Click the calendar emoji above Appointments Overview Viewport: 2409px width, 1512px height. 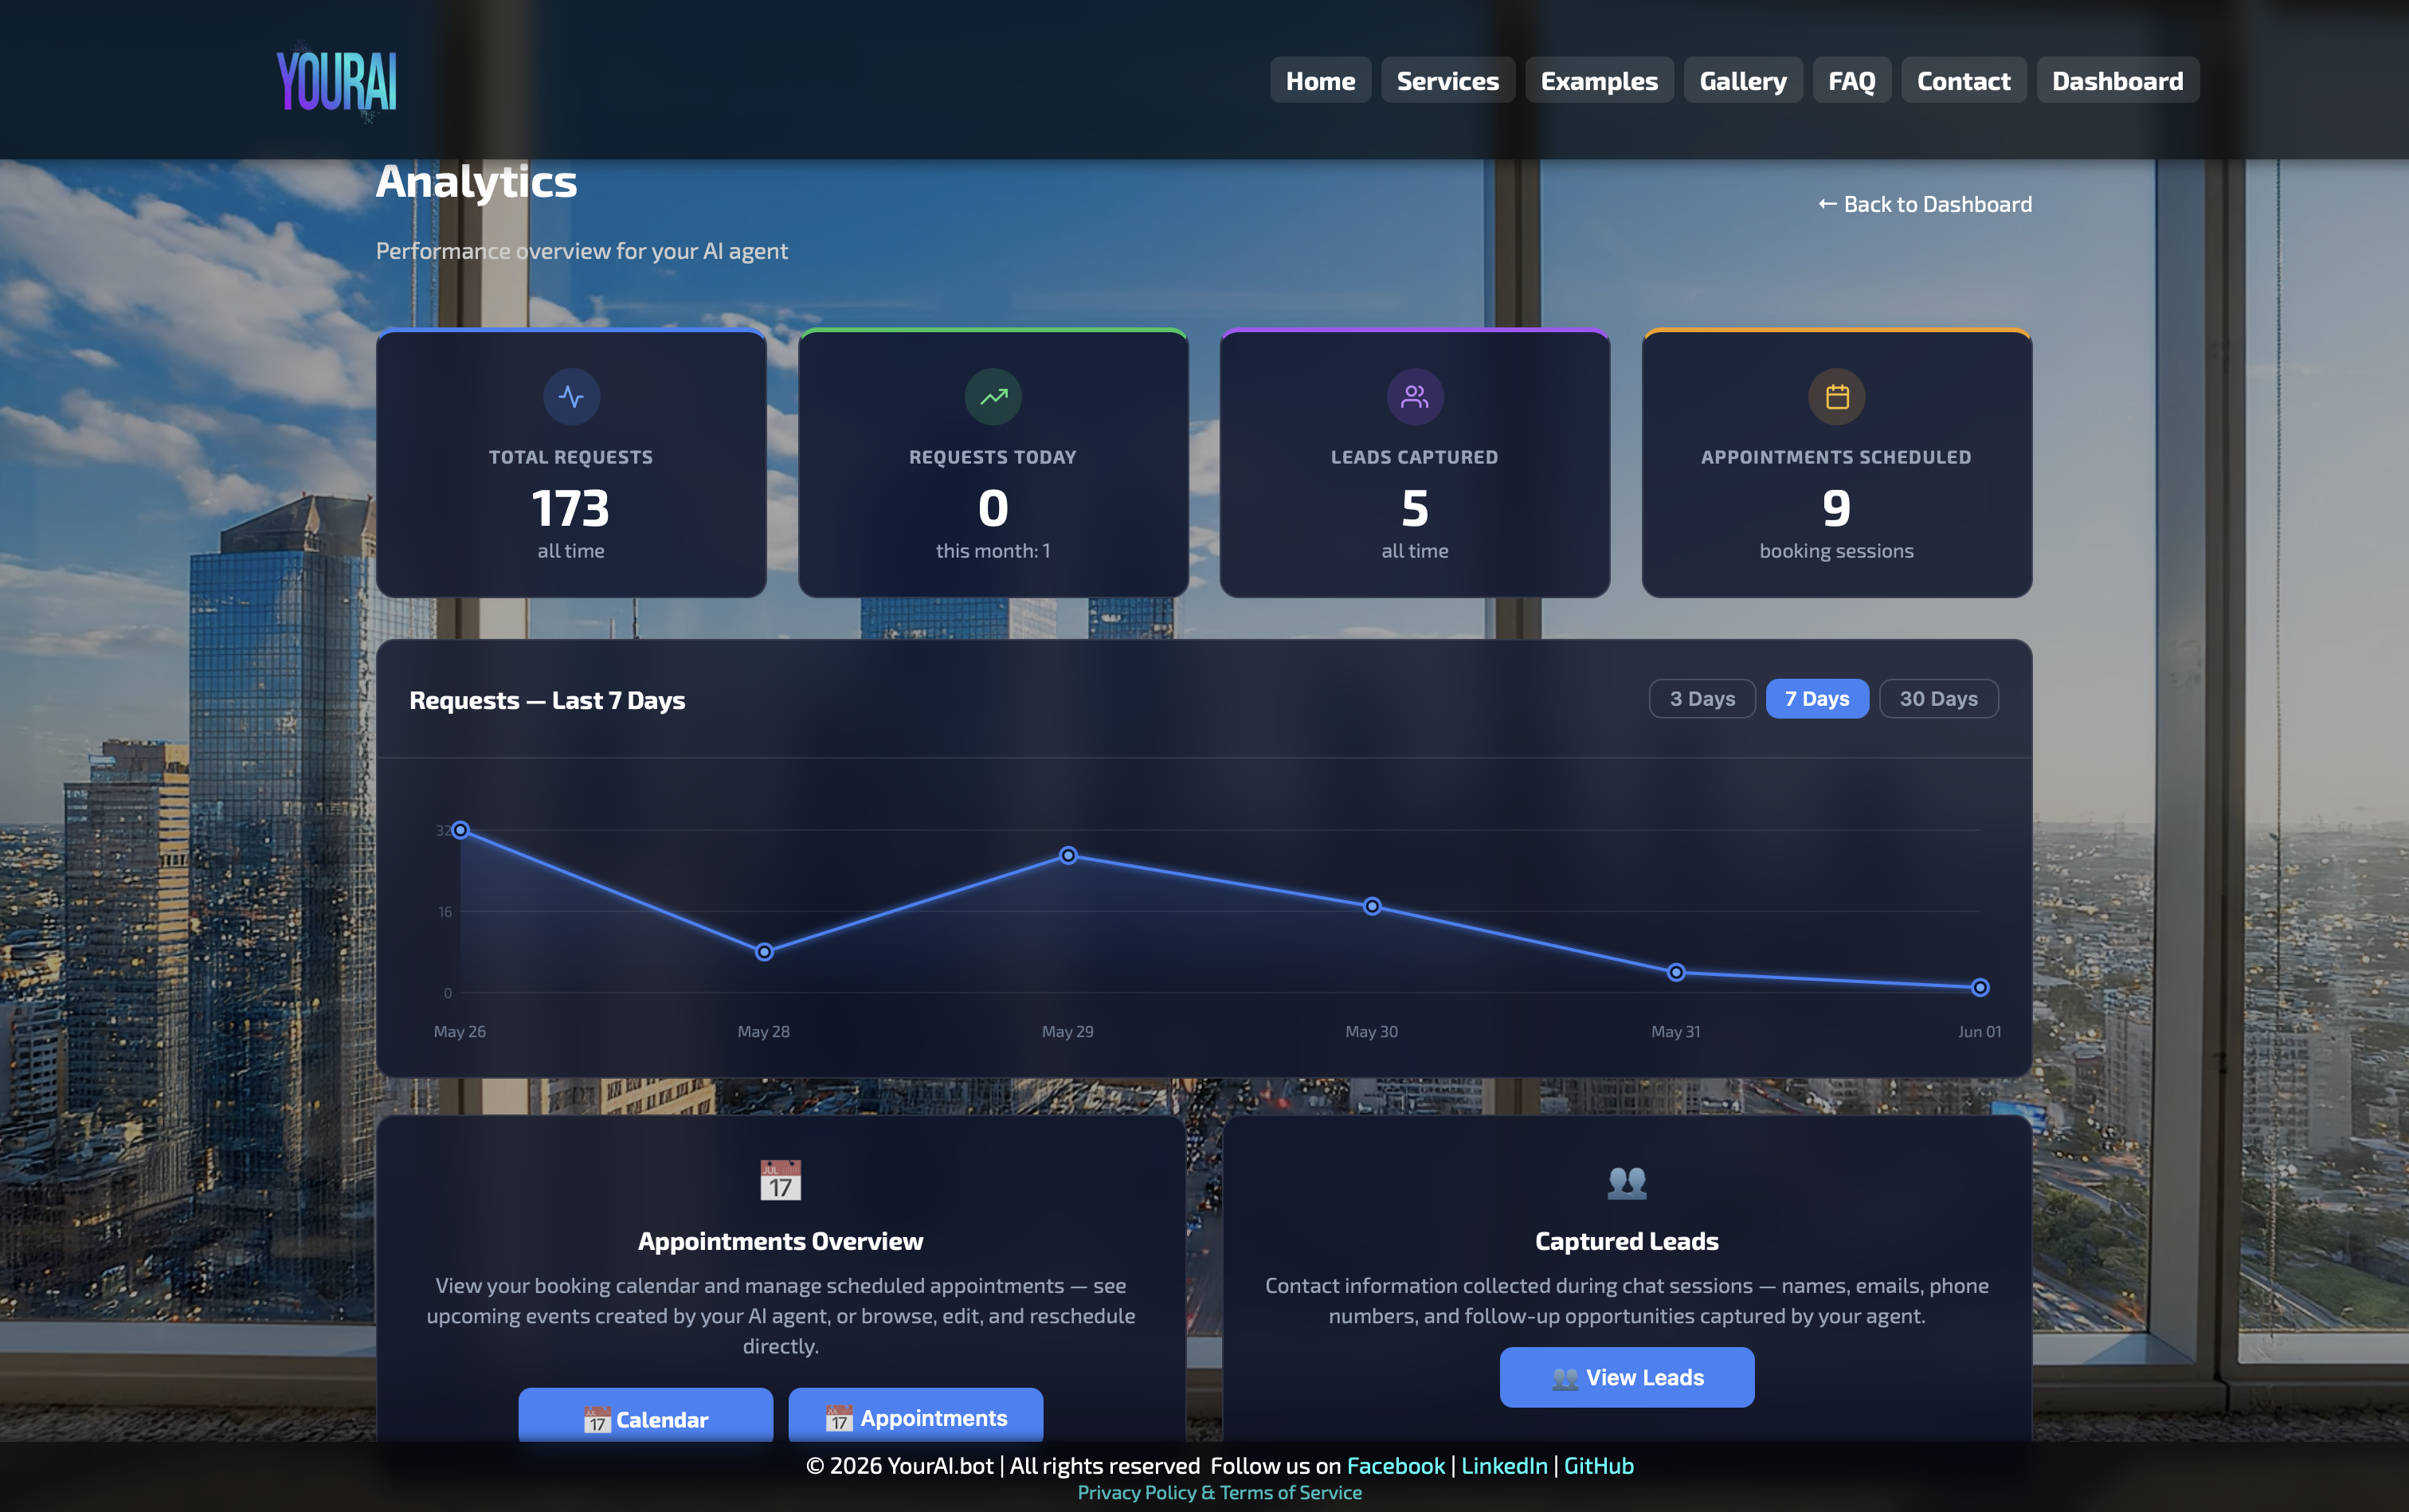pyautogui.click(x=780, y=1181)
